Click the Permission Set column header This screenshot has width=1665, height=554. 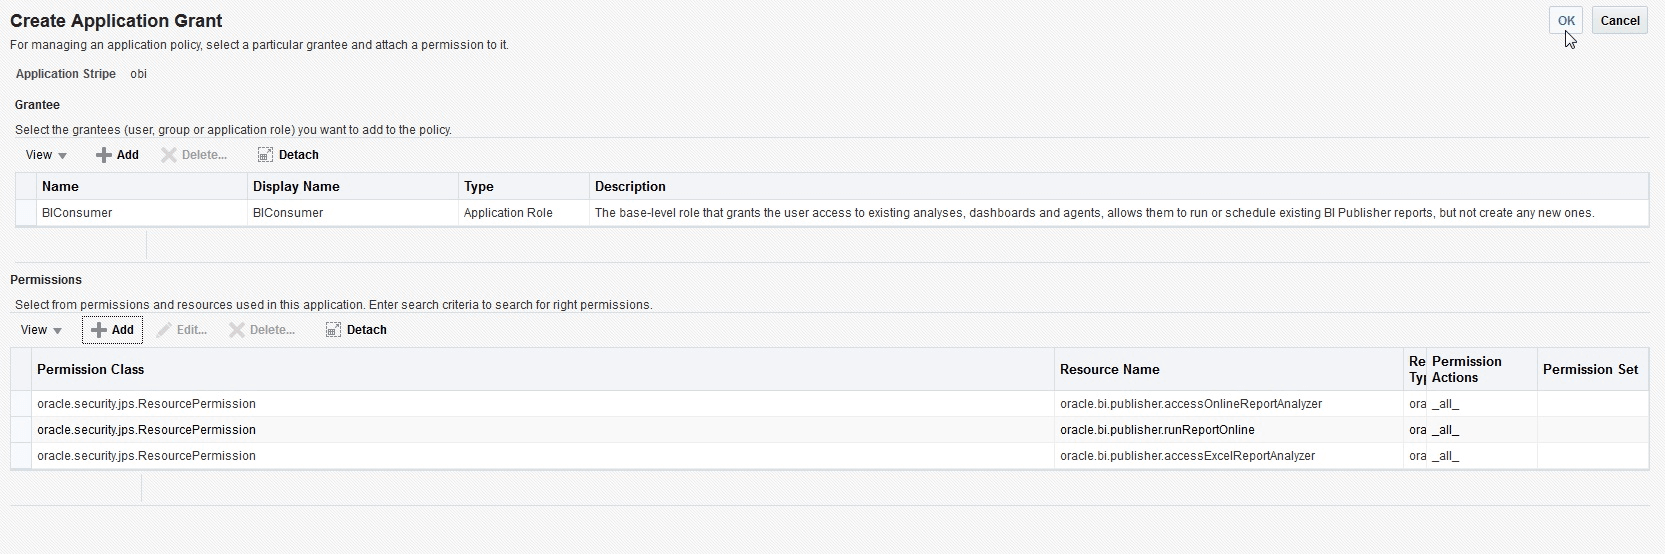[1590, 370]
